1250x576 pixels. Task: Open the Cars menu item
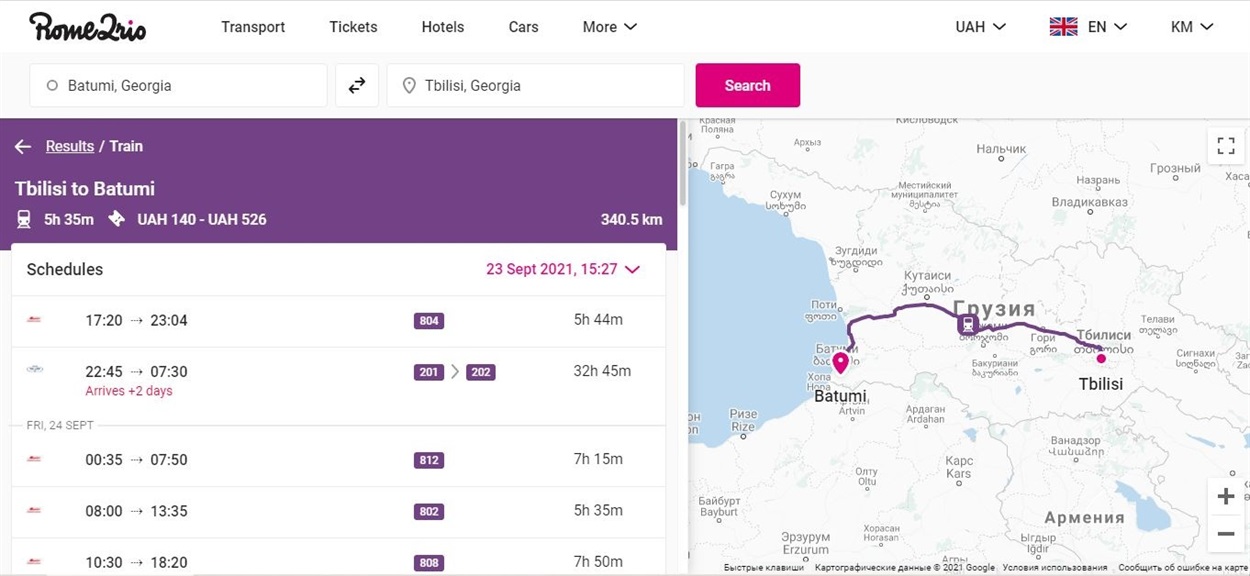tap(523, 27)
